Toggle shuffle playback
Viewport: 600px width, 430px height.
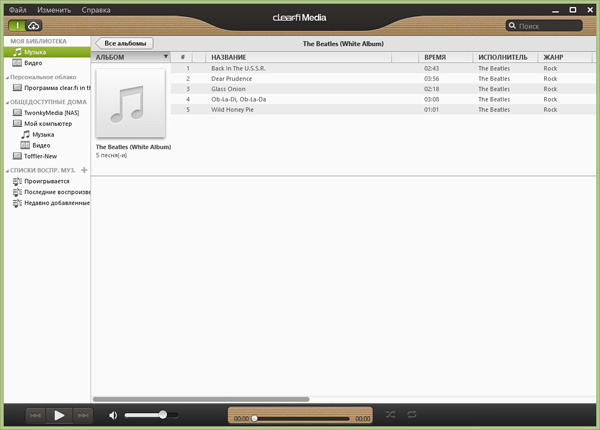(x=390, y=415)
